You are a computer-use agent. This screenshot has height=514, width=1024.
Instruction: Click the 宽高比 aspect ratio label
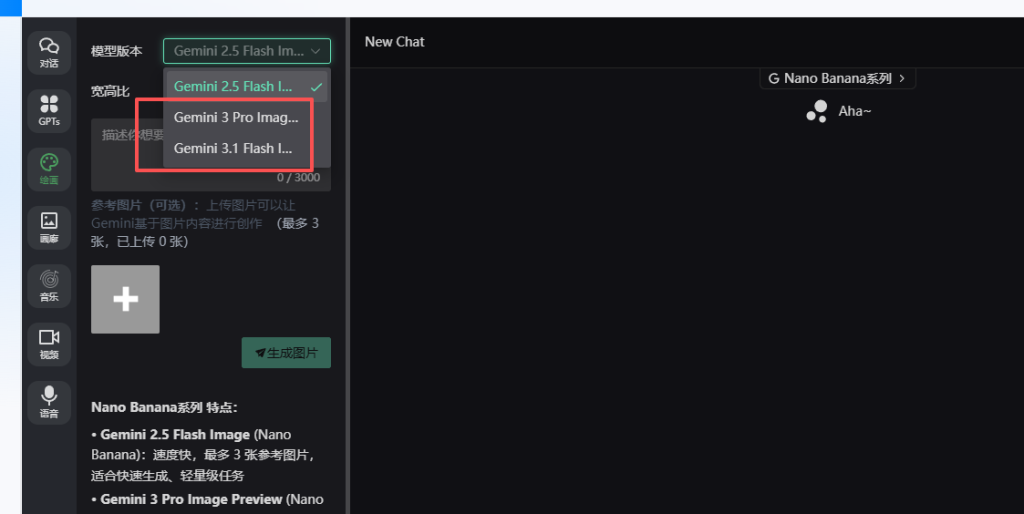coord(110,92)
